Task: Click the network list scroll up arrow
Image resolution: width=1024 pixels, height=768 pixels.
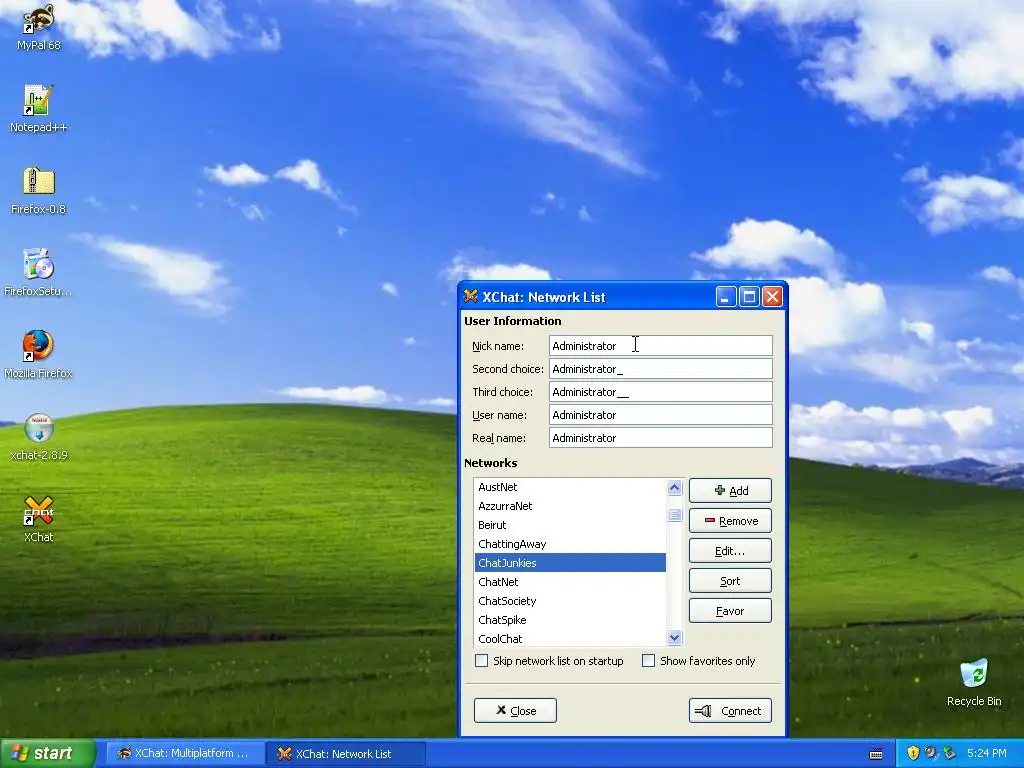Action: pyautogui.click(x=675, y=487)
